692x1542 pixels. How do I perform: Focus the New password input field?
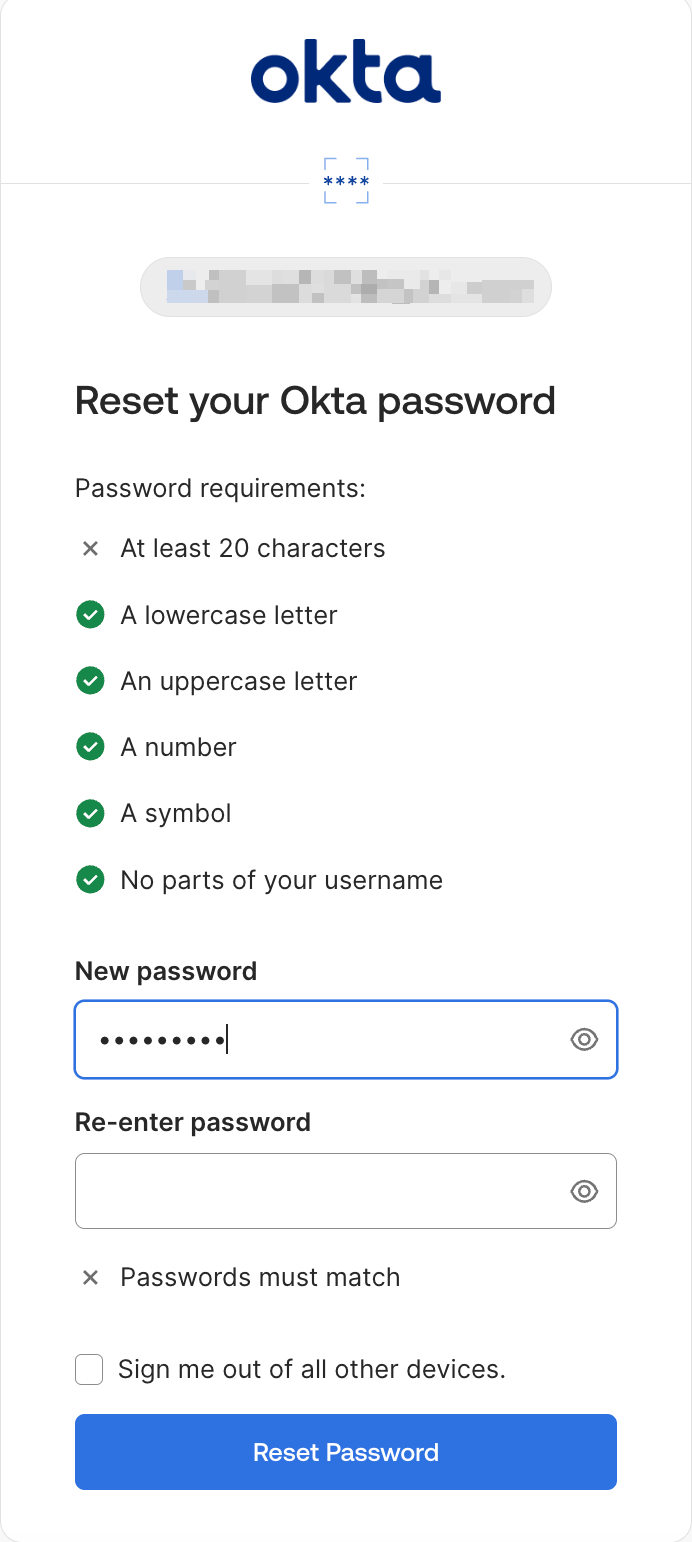320,1040
